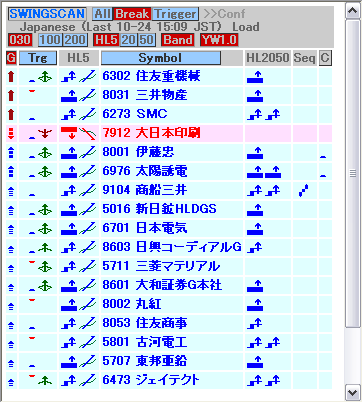This screenshot has width=363, height=403.
Task: Toggle the red G column header
Action: click(x=11, y=58)
